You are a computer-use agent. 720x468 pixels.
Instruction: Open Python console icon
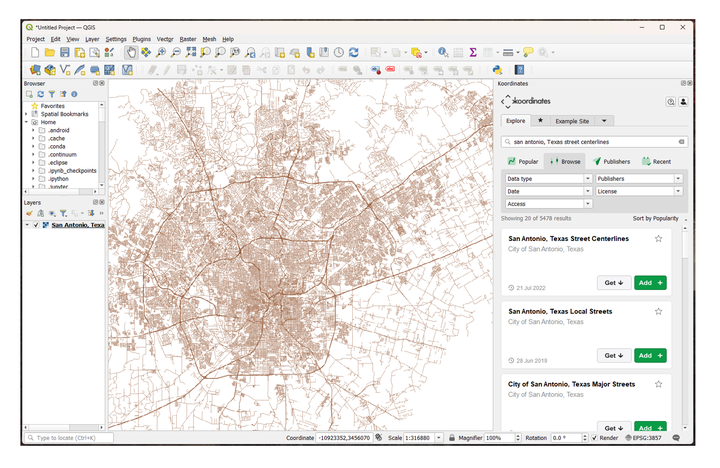coord(497,70)
